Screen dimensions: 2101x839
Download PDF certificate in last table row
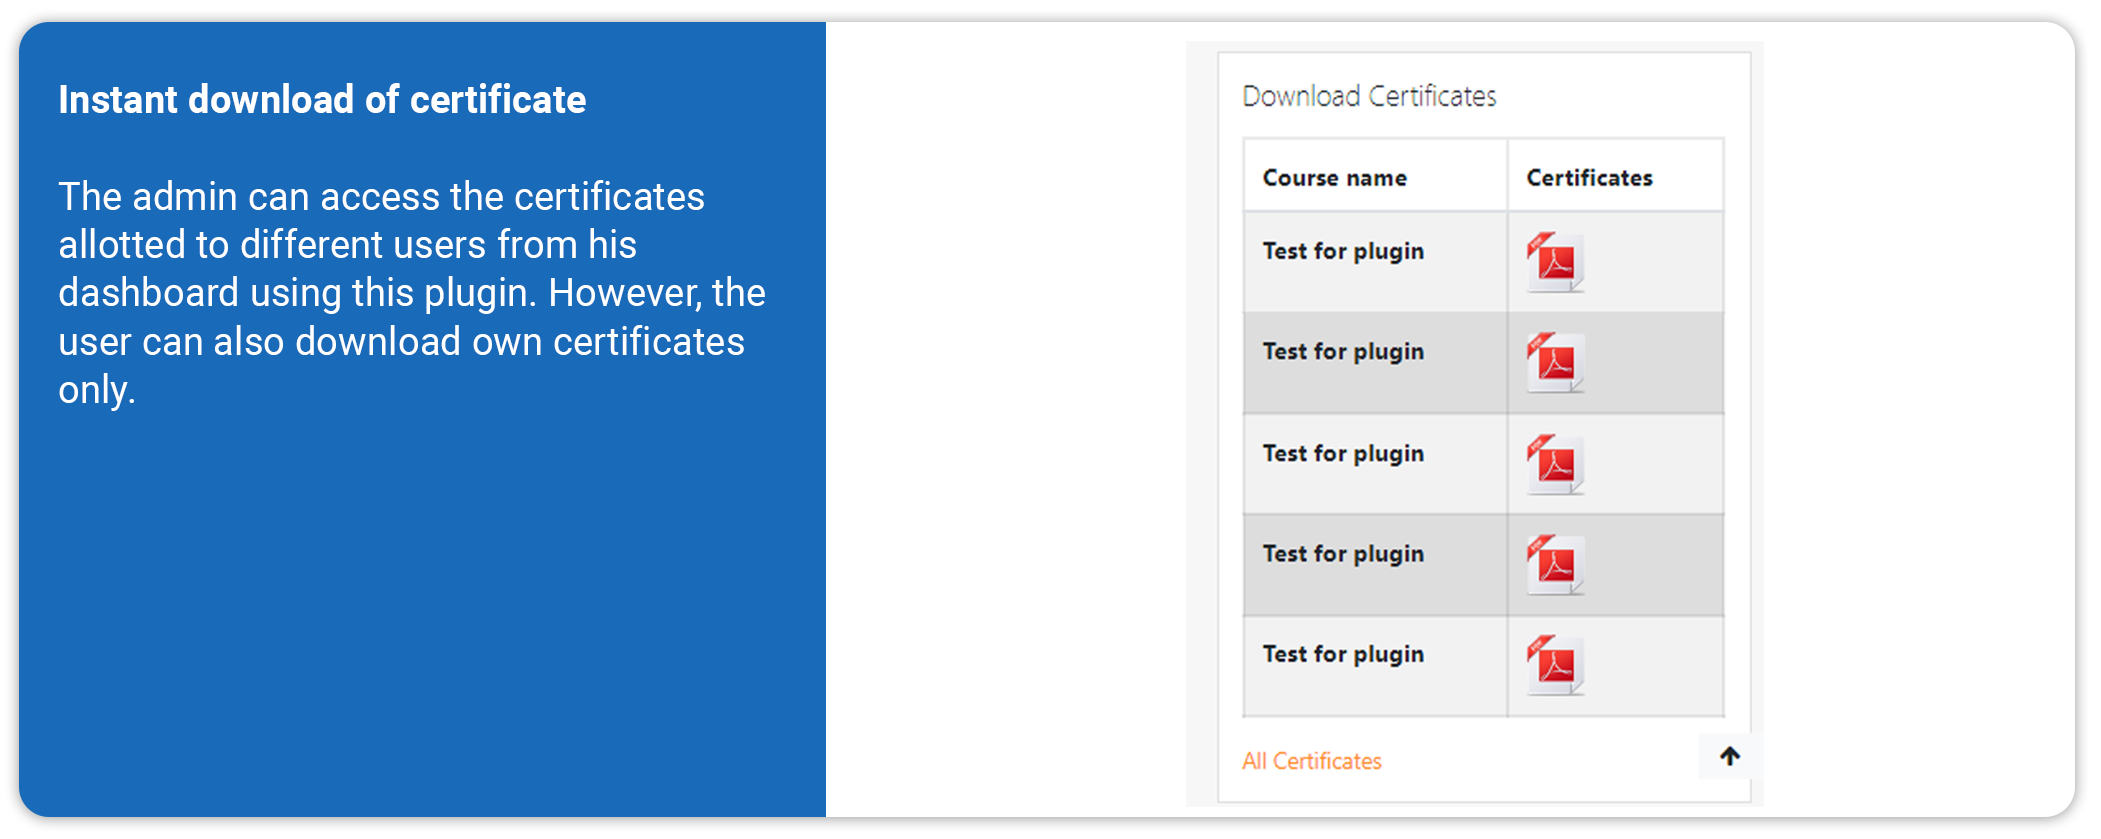point(1555,664)
